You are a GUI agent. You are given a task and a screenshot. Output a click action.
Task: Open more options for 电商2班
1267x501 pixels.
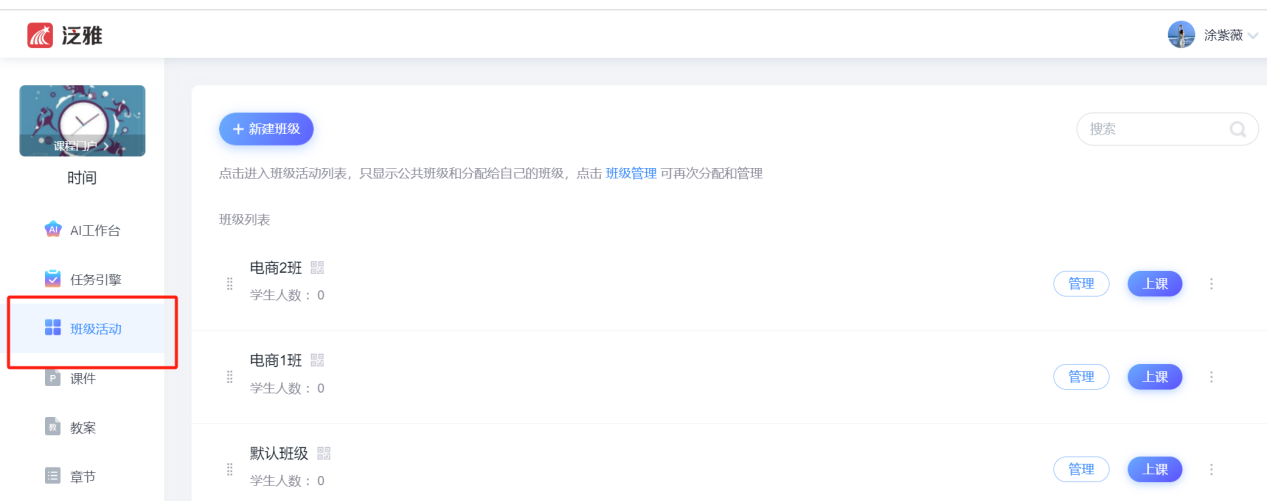[1211, 284]
